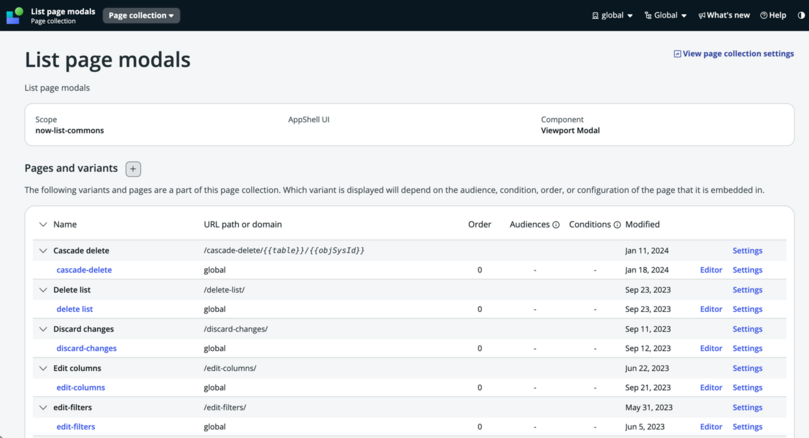This screenshot has height=438, width=809.
Task: Click the Pages and variants heading
Action: tap(71, 168)
